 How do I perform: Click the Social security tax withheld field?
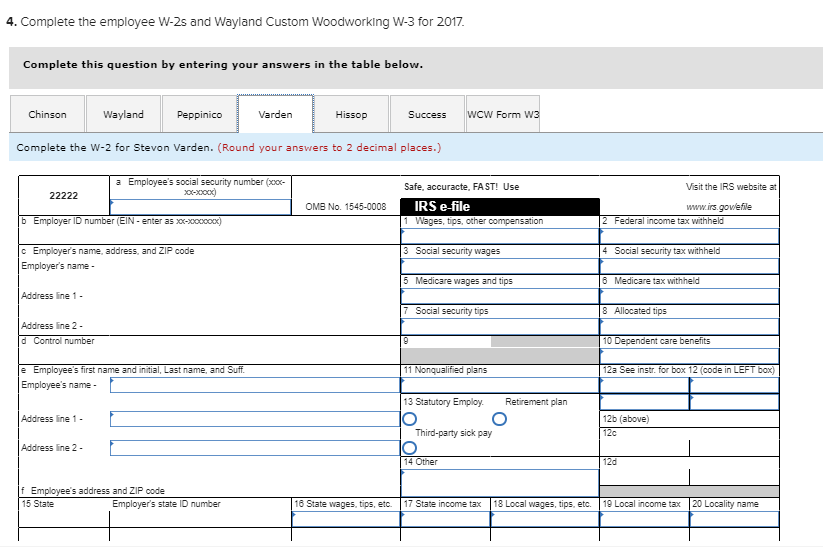(689, 266)
